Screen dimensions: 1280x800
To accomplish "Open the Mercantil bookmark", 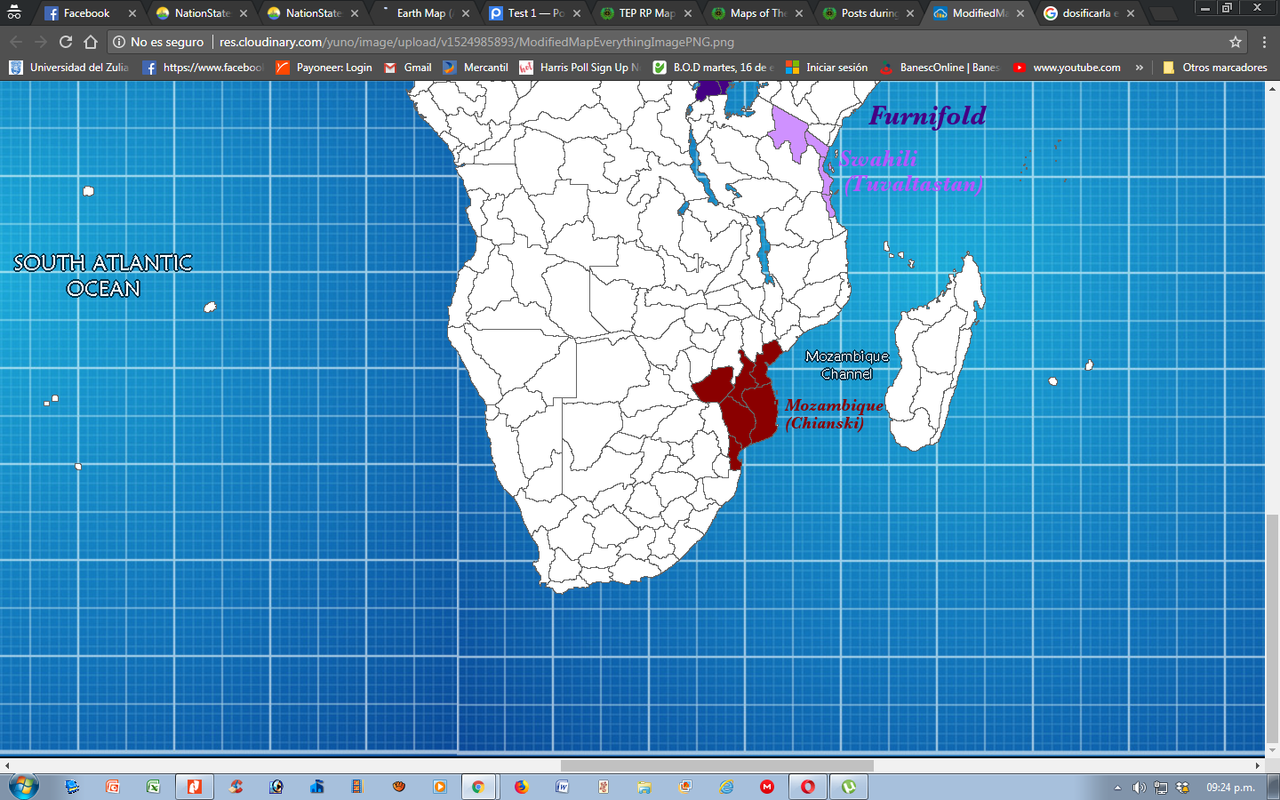I will (476, 68).
